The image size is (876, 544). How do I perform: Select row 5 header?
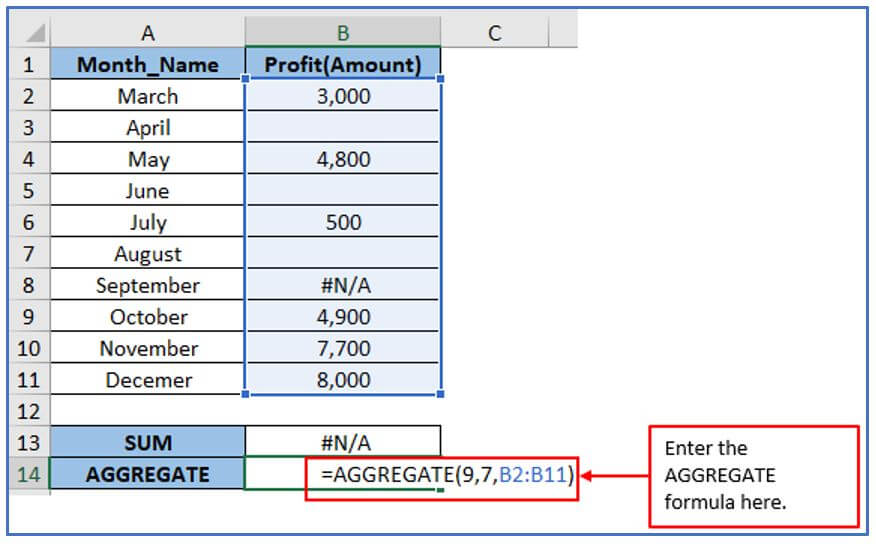29,190
